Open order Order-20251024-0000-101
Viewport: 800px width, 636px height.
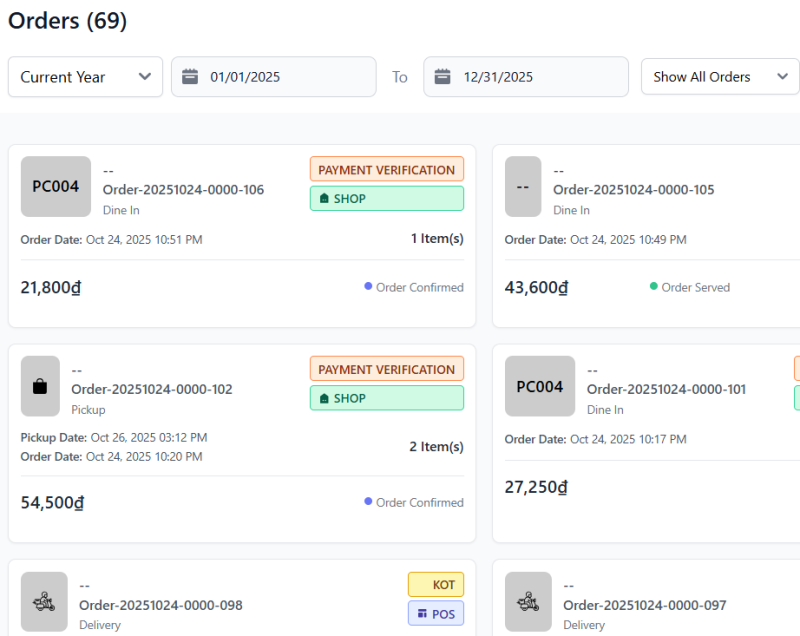(666, 390)
